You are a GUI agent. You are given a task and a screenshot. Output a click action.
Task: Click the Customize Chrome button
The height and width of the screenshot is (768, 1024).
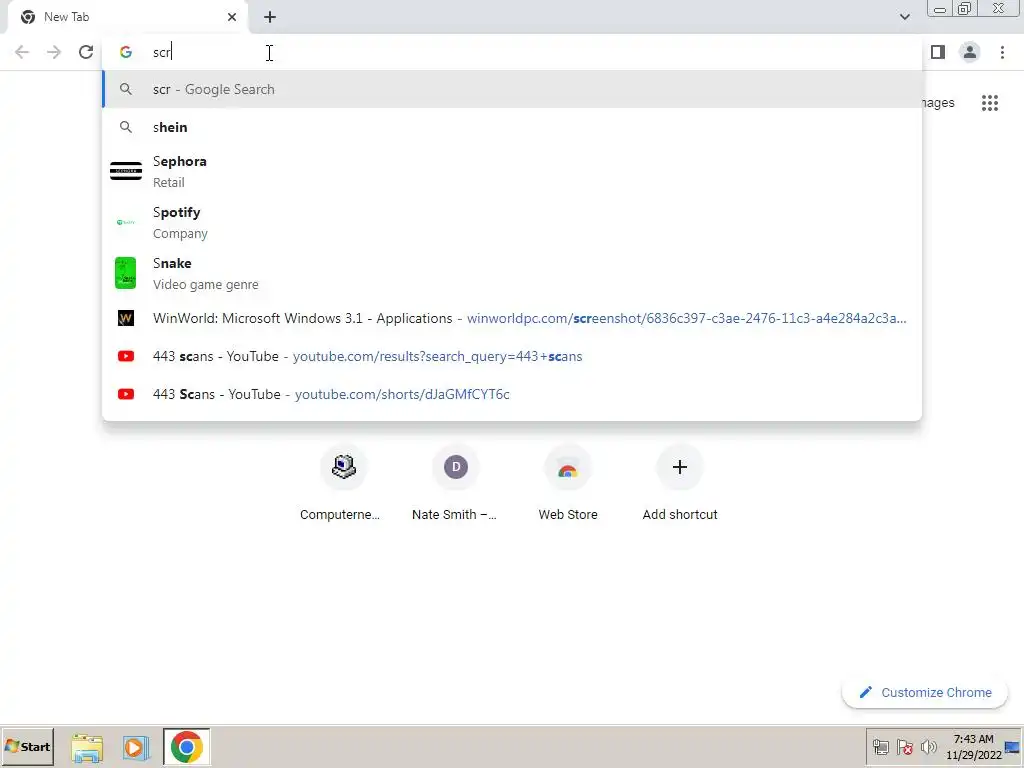925,692
